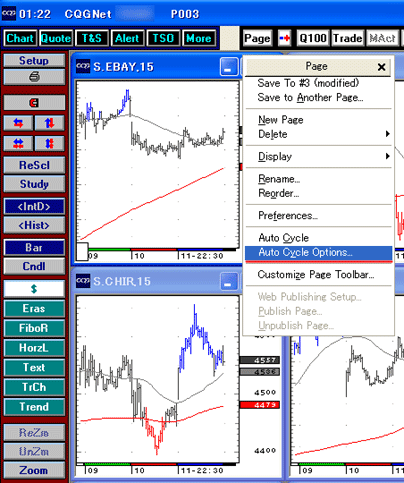Viewport: 404px width, 483px height.
Task: Click the 4536 price label
Action: [260, 372]
